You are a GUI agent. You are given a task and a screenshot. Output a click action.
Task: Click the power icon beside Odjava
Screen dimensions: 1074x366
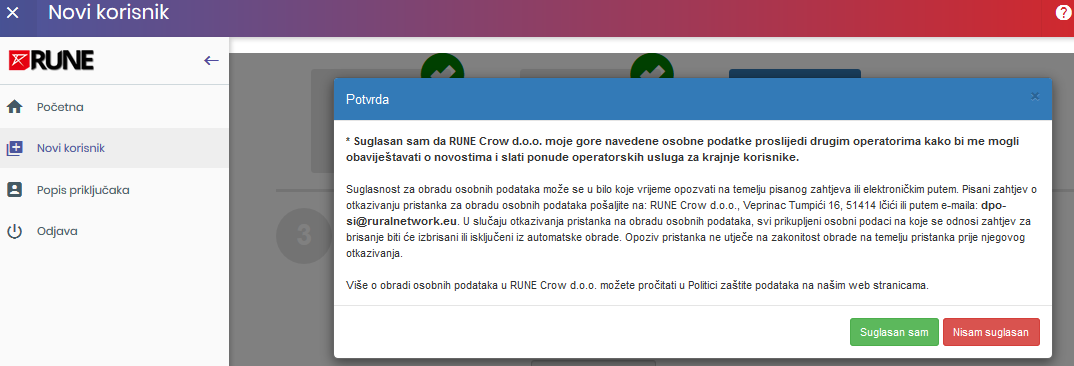tap(14, 231)
